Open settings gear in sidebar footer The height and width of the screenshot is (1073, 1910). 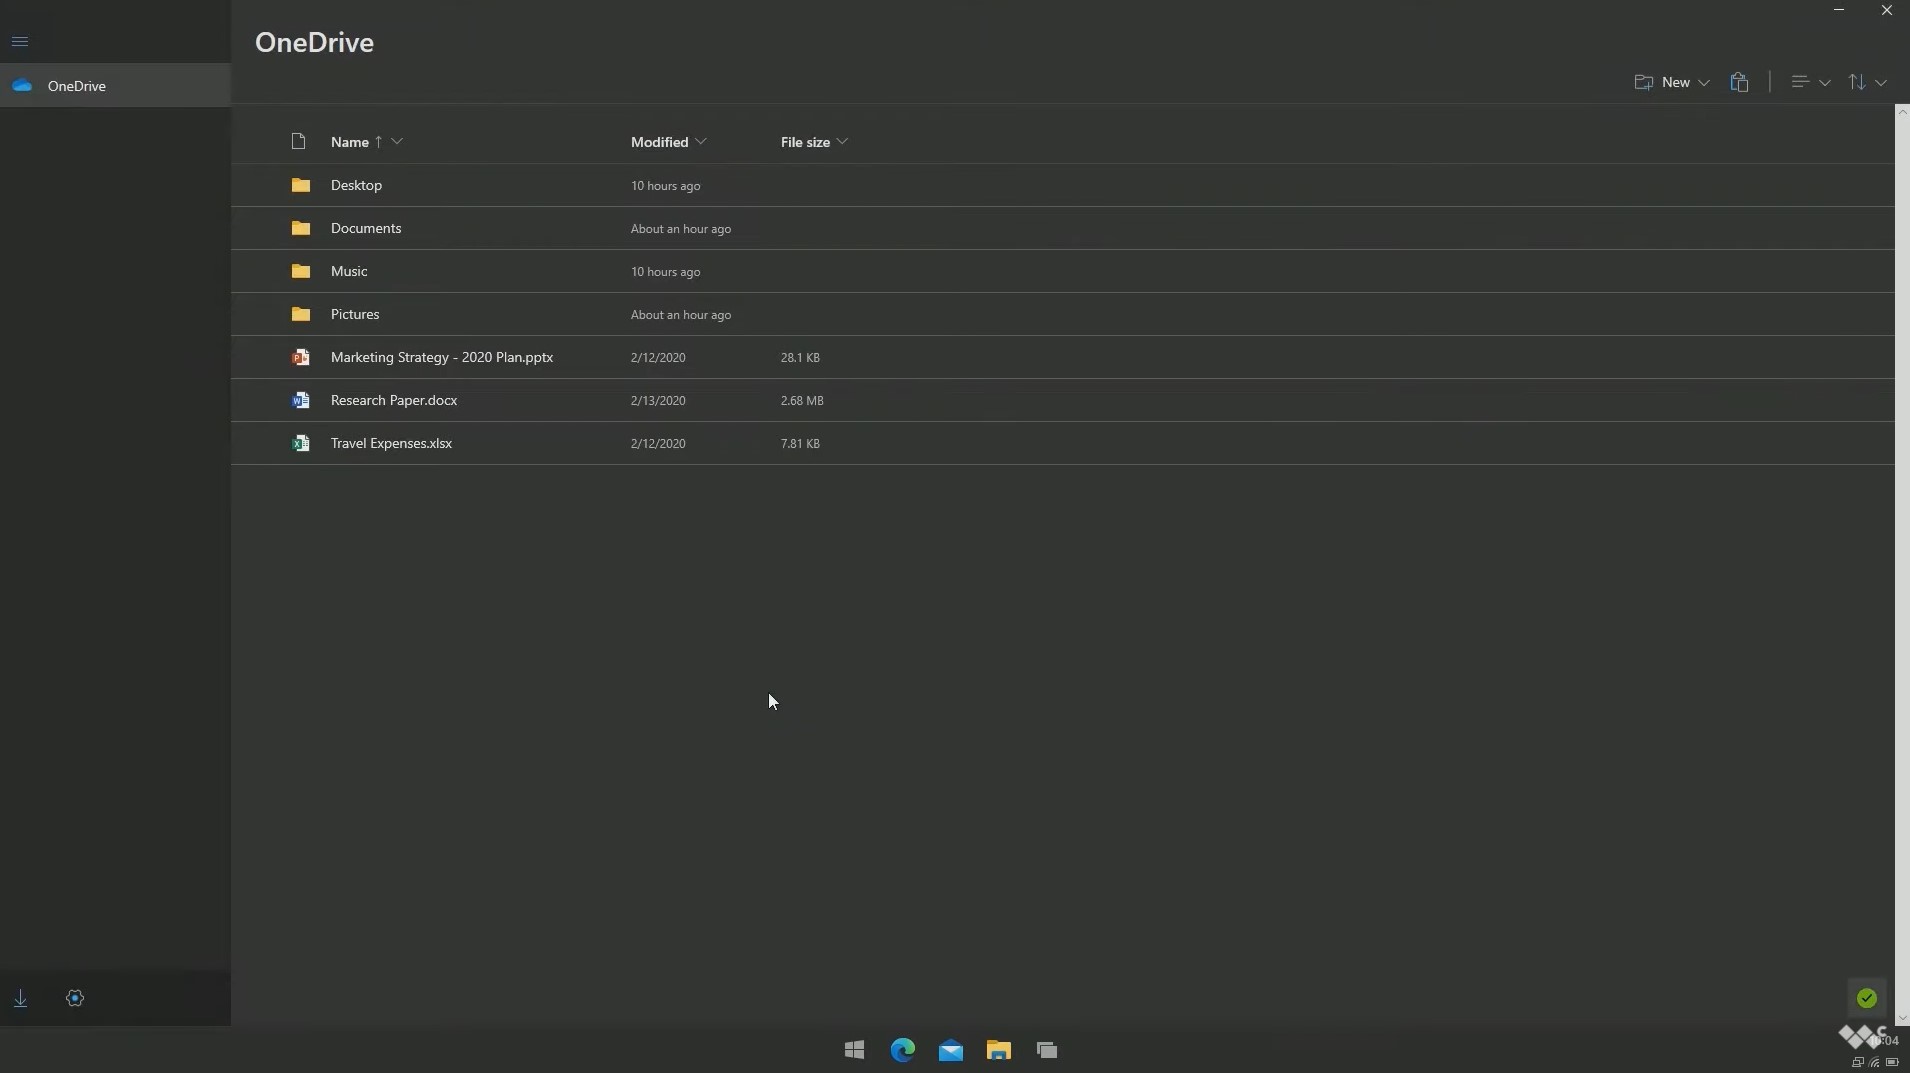pos(75,998)
